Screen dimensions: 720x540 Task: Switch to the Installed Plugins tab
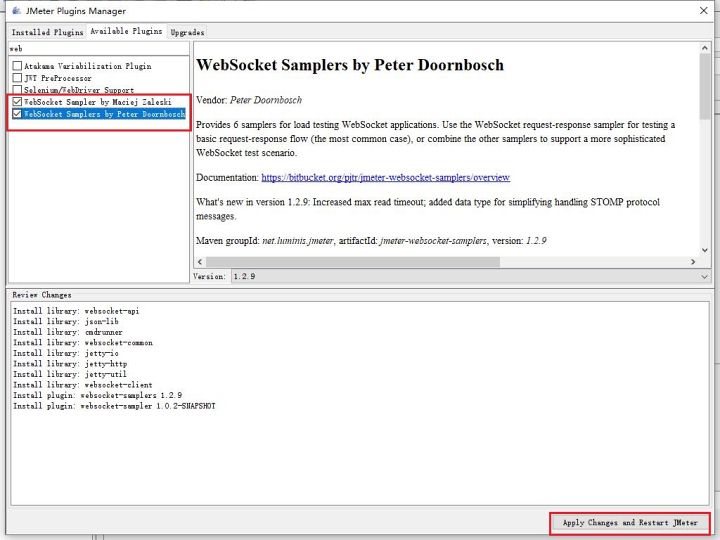pos(47,32)
